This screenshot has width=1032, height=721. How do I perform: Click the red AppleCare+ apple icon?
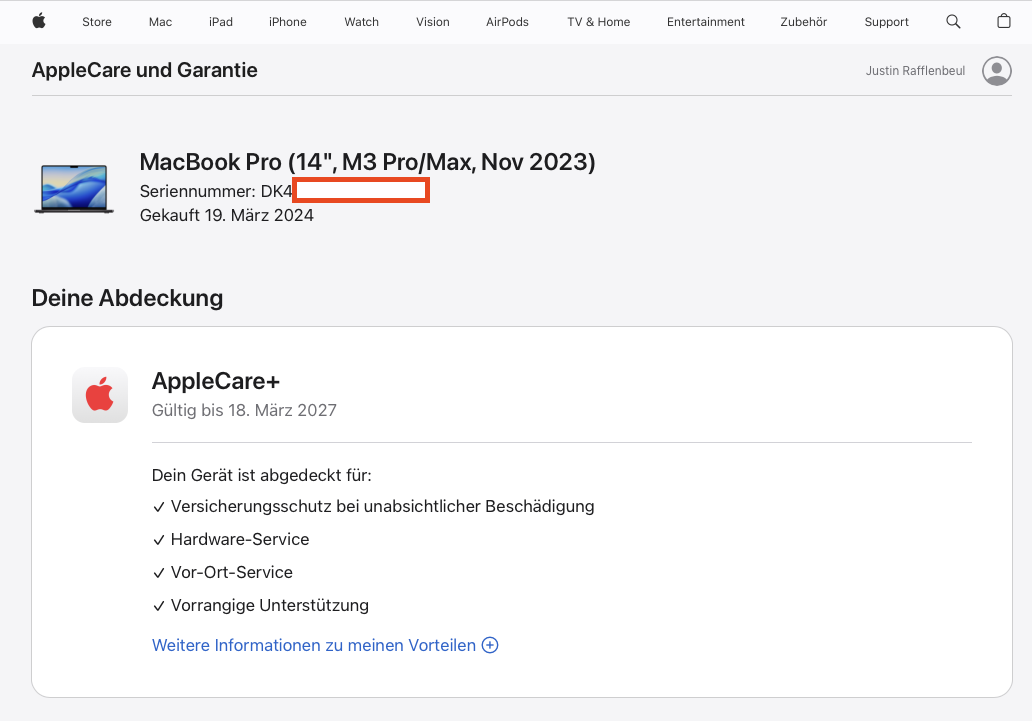coord(100,395)
